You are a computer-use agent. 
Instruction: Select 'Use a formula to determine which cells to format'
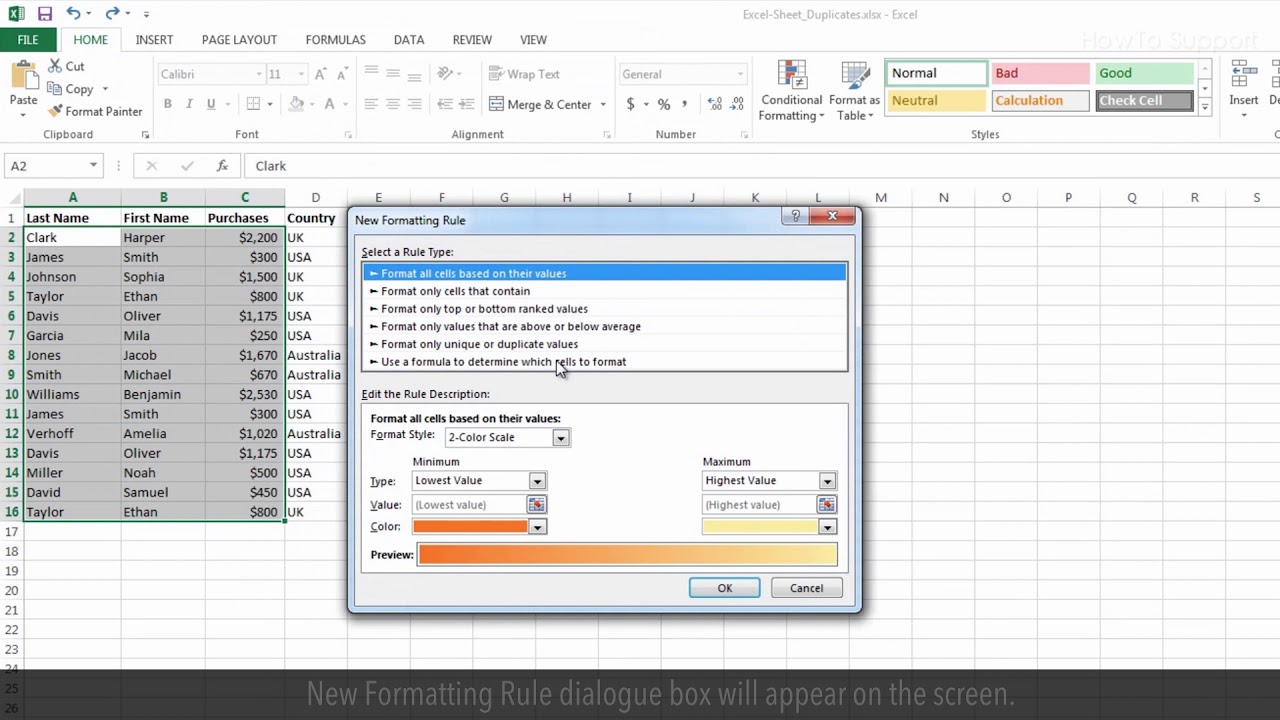pos(604,362)
